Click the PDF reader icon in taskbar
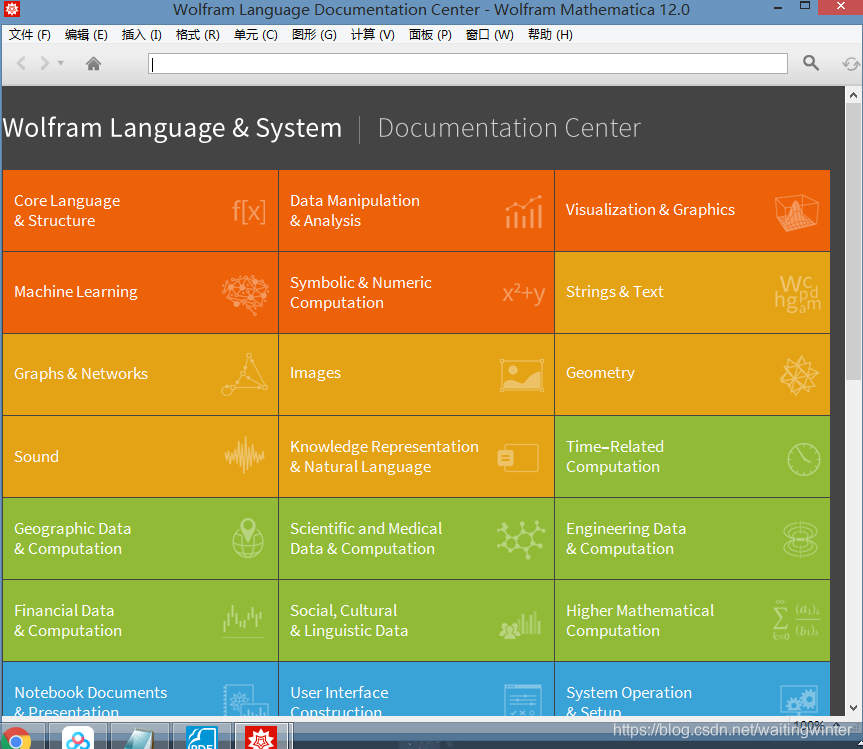The image size is (863, 749). click(x=201, y=737)
